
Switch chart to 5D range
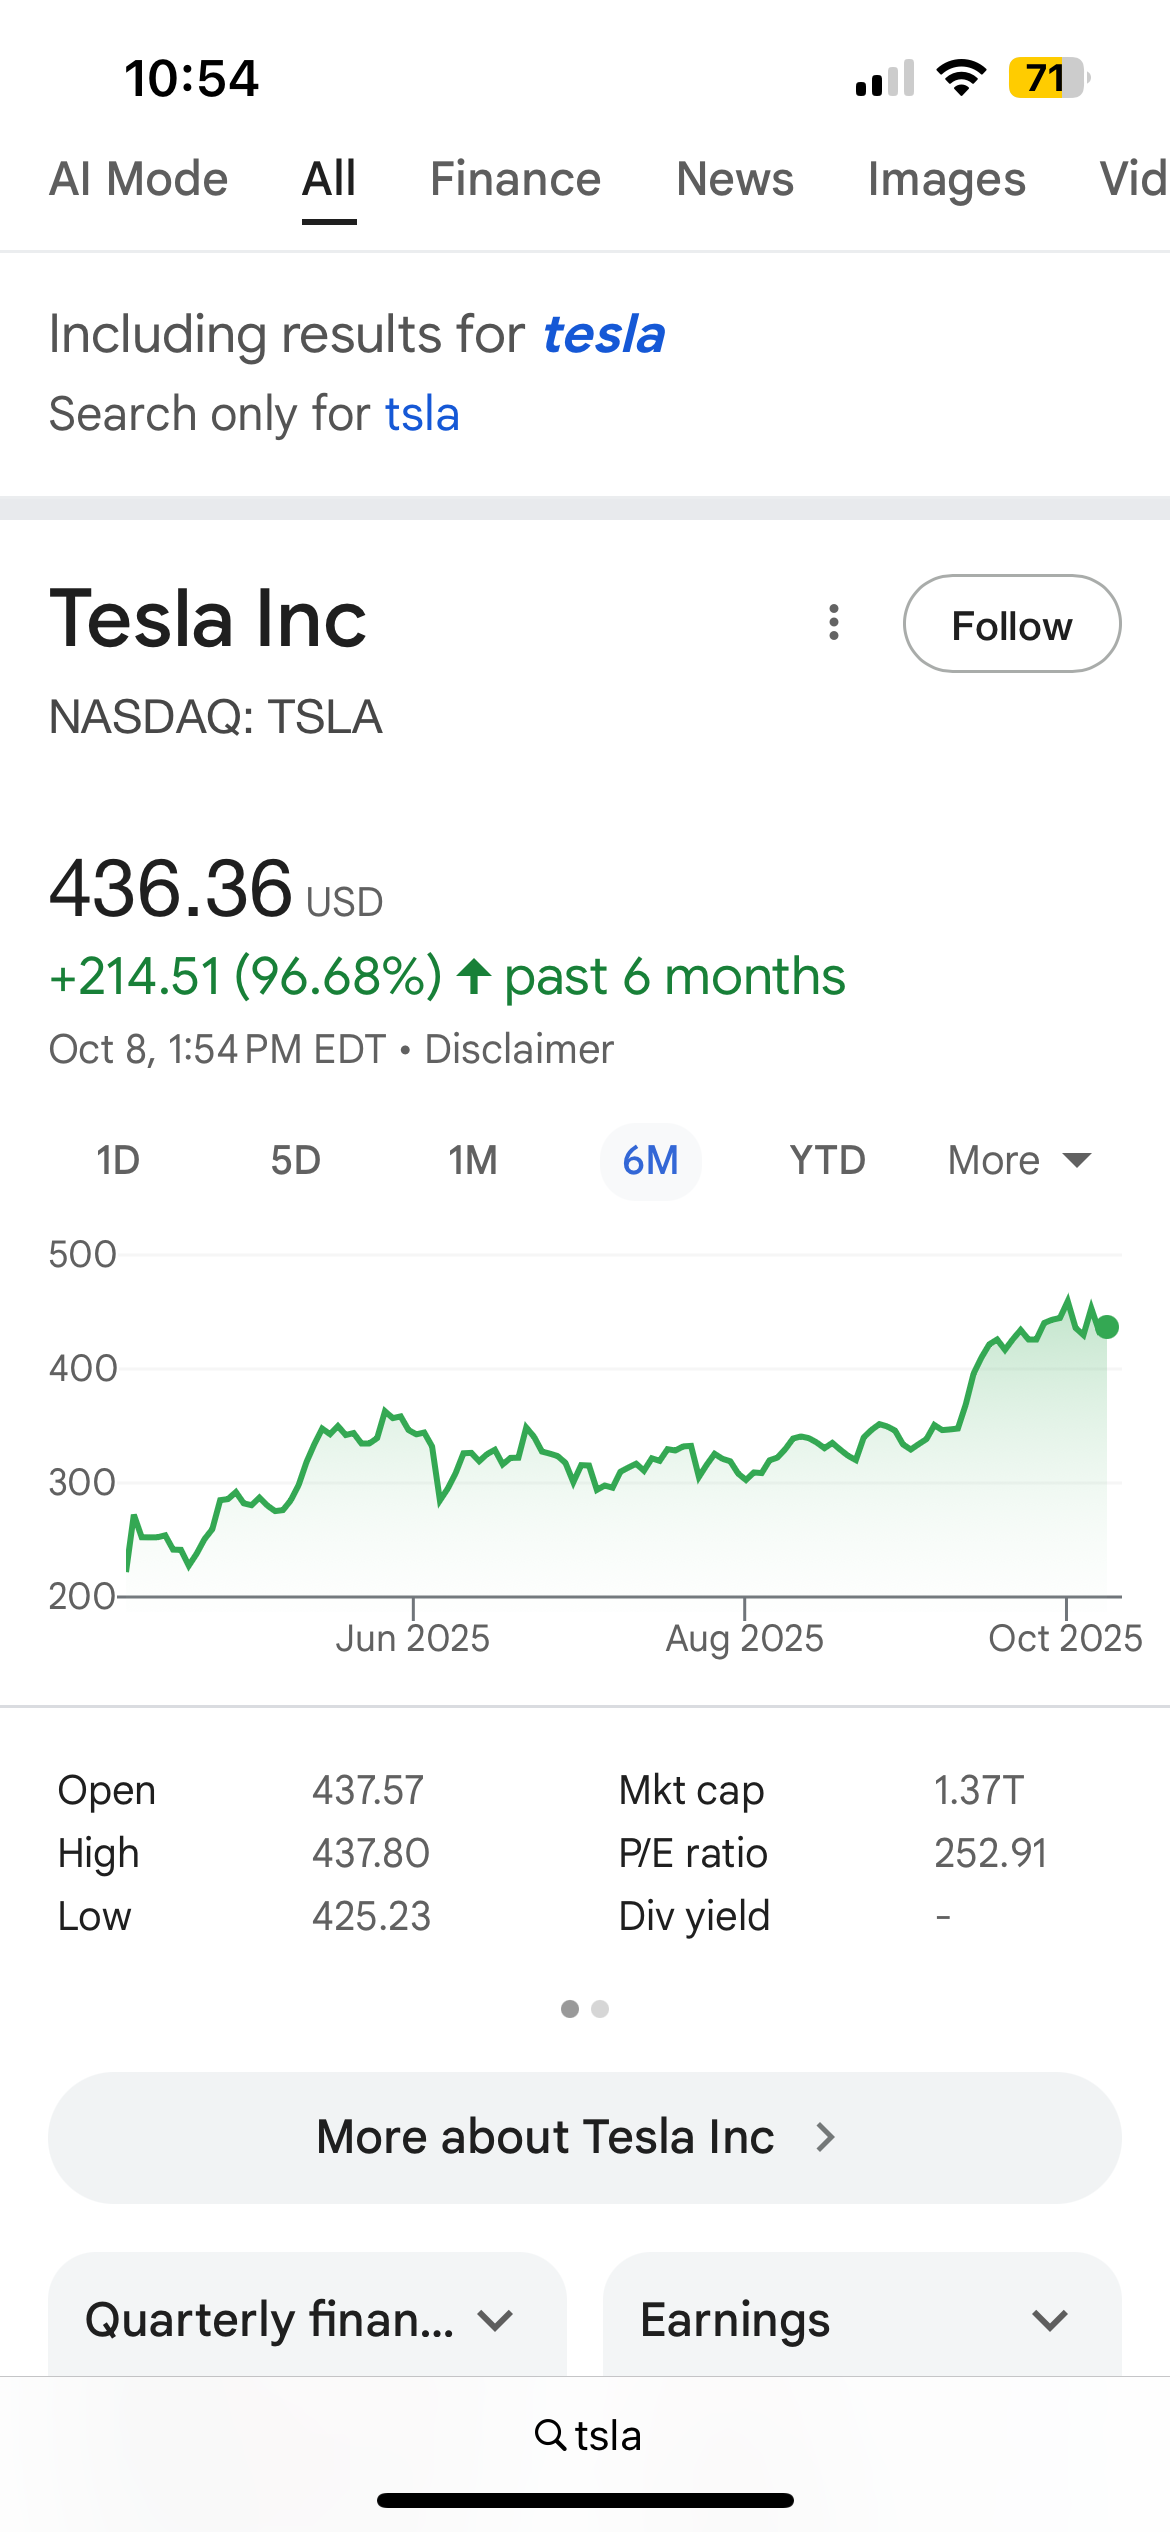point(295,1160)
